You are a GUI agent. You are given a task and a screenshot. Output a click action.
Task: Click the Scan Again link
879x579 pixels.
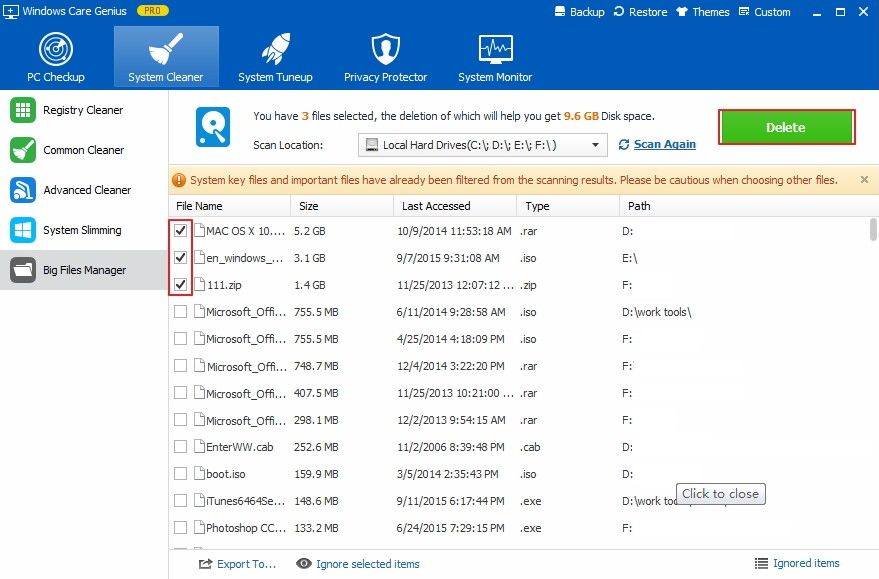coord(664,145)
